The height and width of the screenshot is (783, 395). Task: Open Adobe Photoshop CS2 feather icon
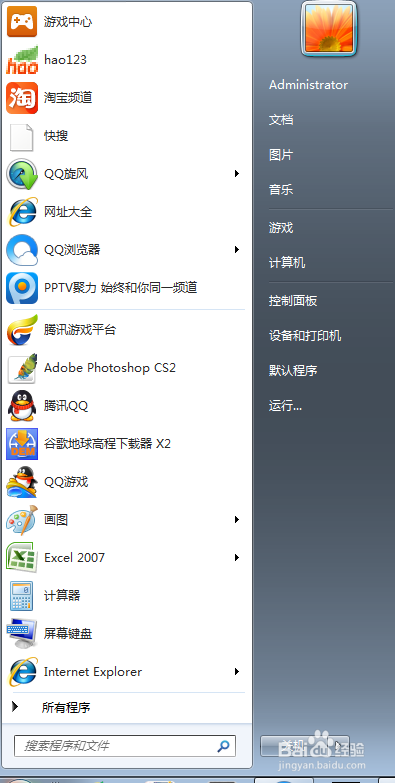tap(22, 368)
